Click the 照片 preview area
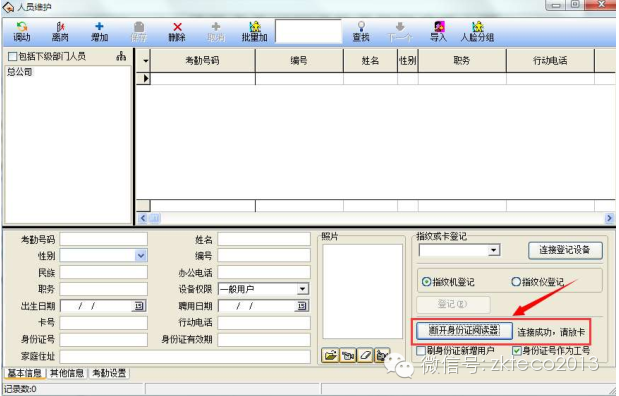619x396 pixels. click(x=362, y=291)
